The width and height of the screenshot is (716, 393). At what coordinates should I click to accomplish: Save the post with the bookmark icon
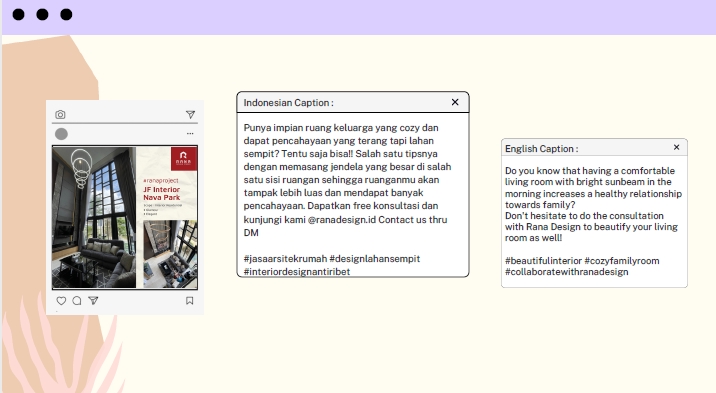pos(190,300)
